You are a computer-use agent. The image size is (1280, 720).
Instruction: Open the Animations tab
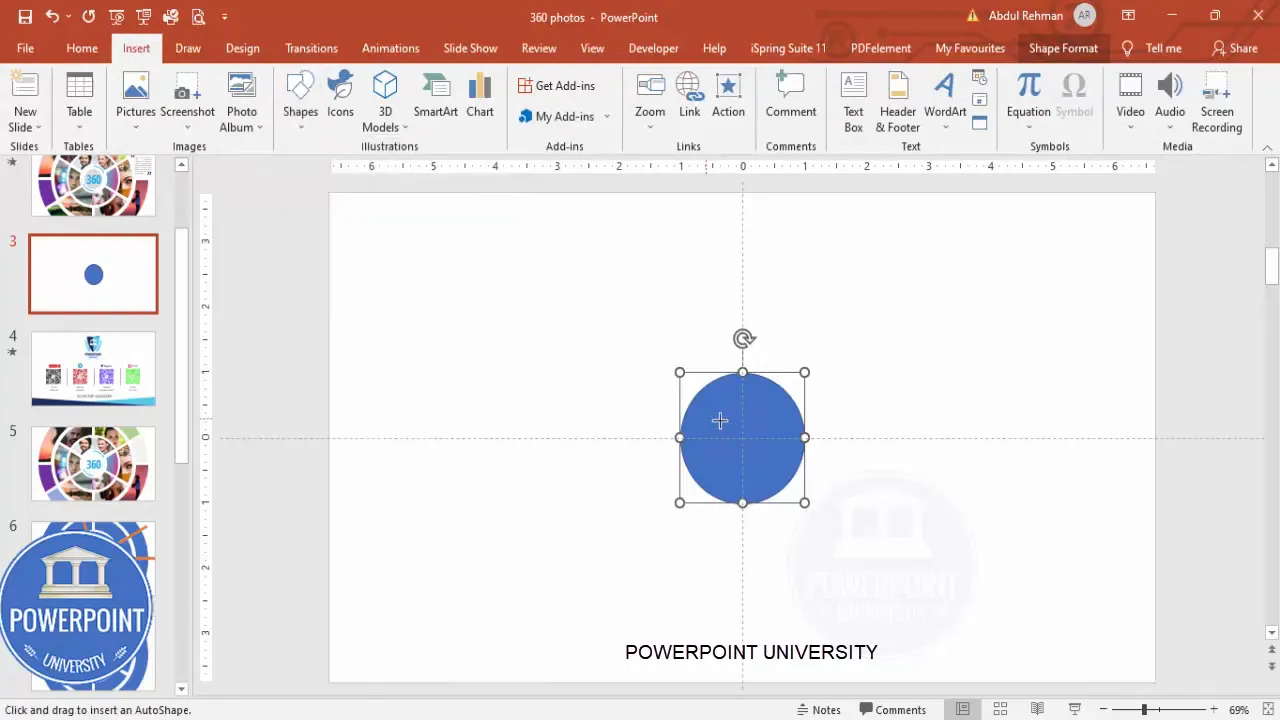pos(390,48)
